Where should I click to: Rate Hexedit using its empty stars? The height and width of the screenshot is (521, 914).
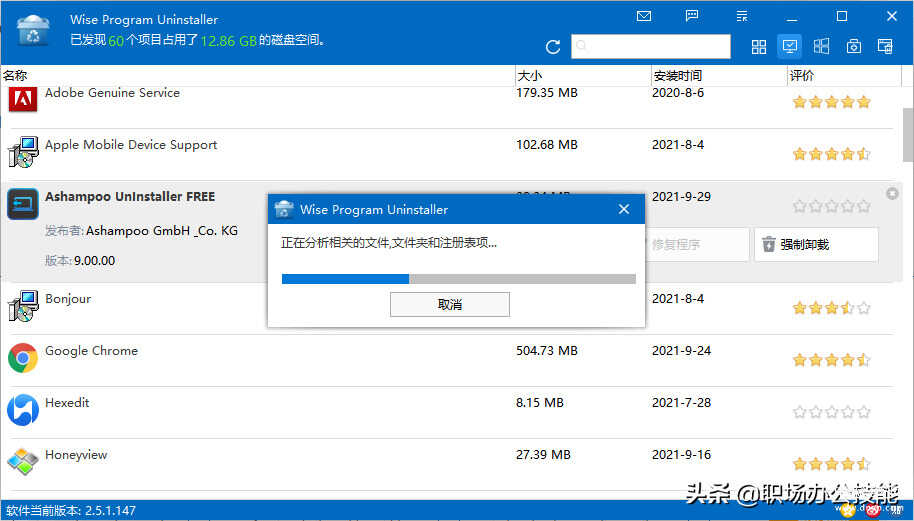[x=831, y=412]
